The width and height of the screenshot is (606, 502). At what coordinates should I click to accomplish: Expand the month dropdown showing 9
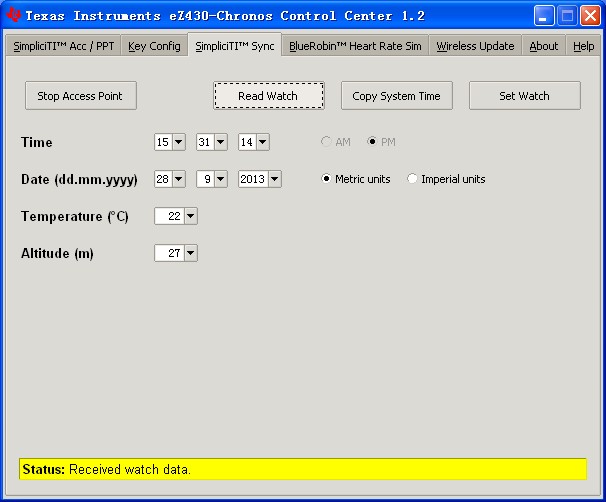pos(220,179)
